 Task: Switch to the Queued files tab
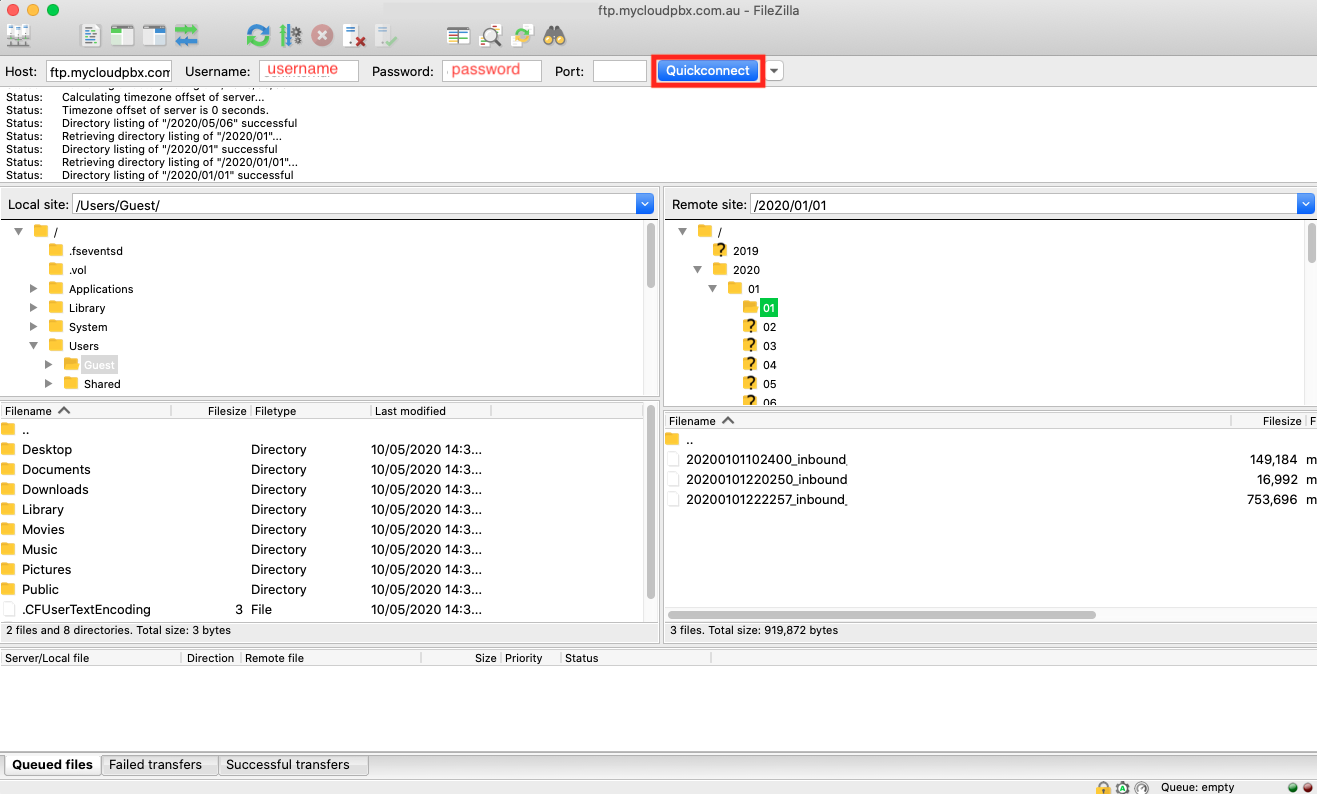tap(52, 765)
